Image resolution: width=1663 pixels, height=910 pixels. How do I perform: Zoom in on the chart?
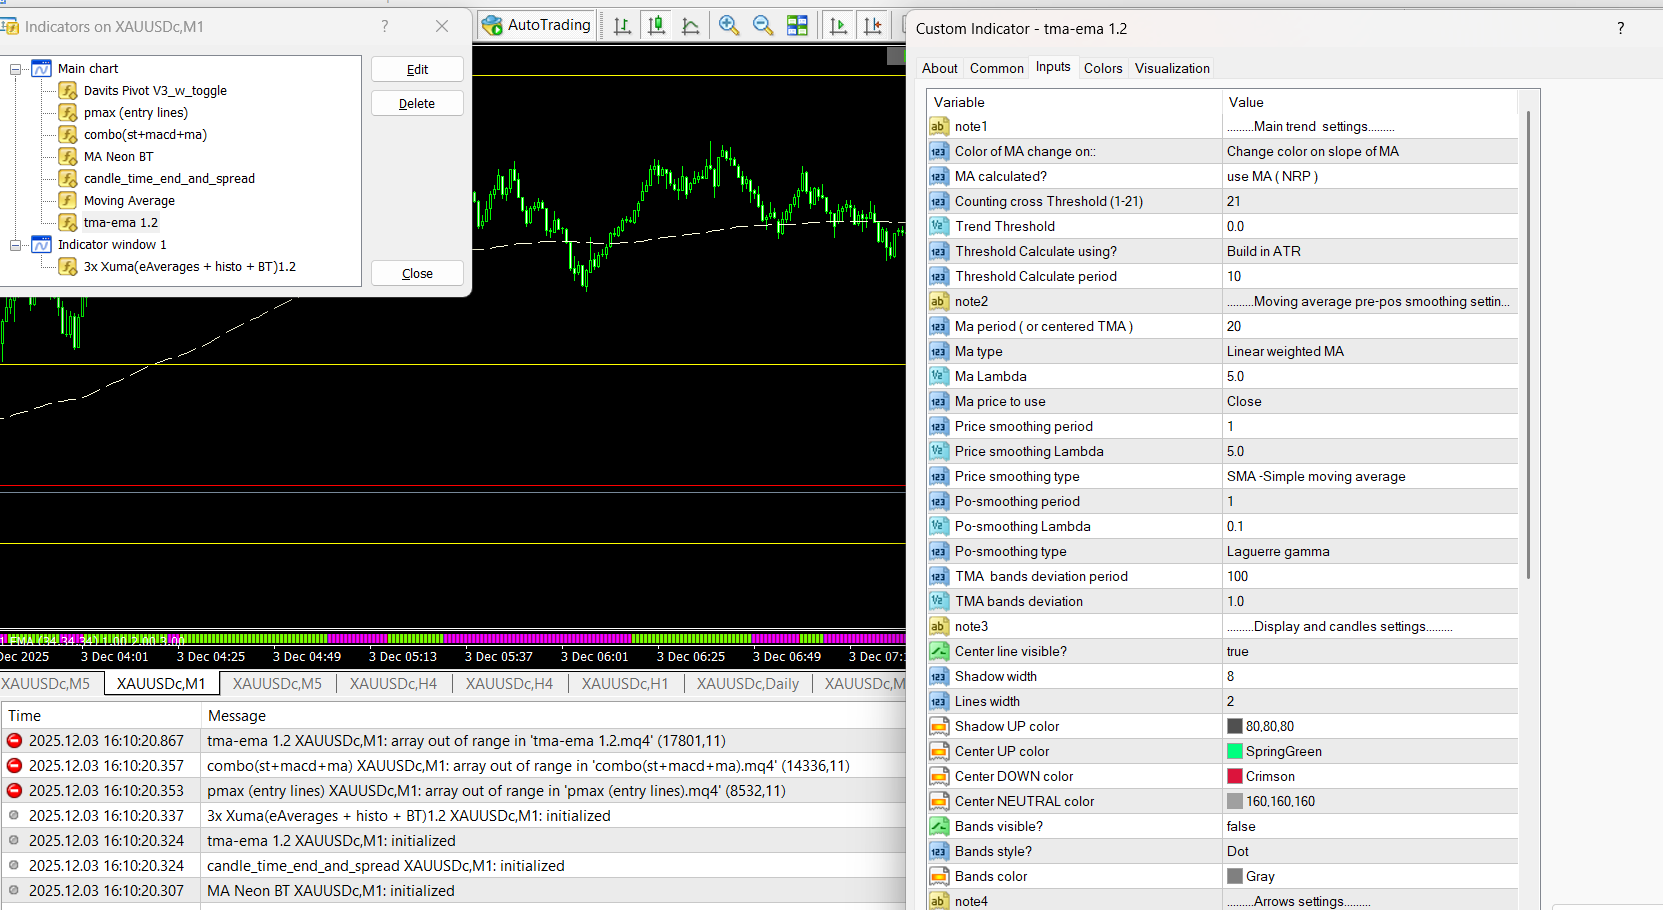[x=729, y=26]
